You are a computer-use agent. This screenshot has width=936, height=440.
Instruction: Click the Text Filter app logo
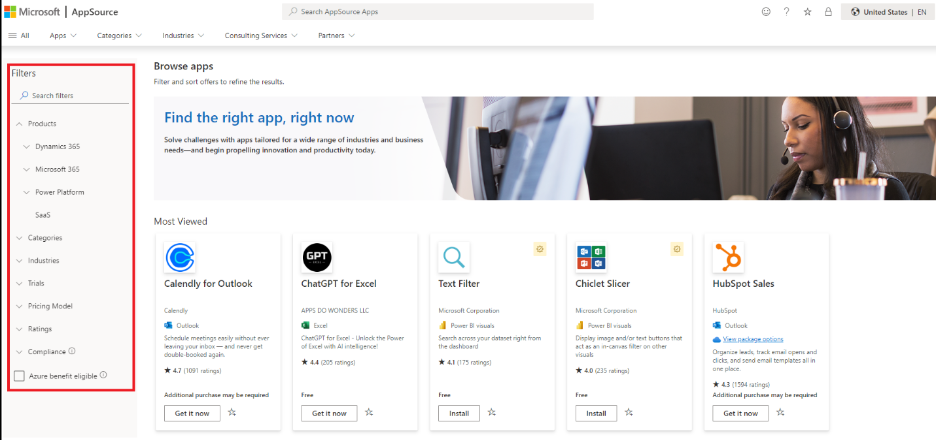pos(454,258)
